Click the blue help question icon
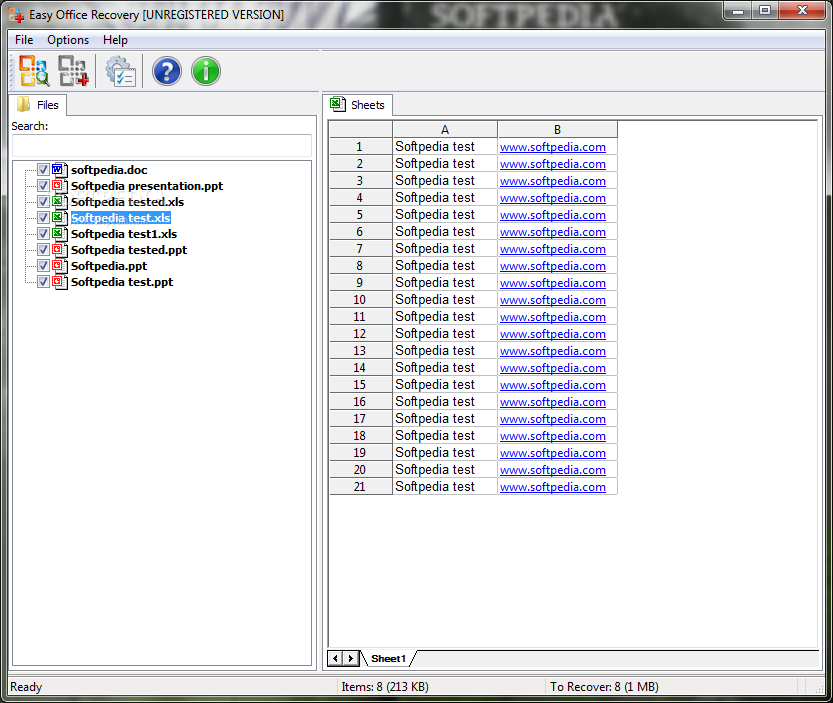 167,71
